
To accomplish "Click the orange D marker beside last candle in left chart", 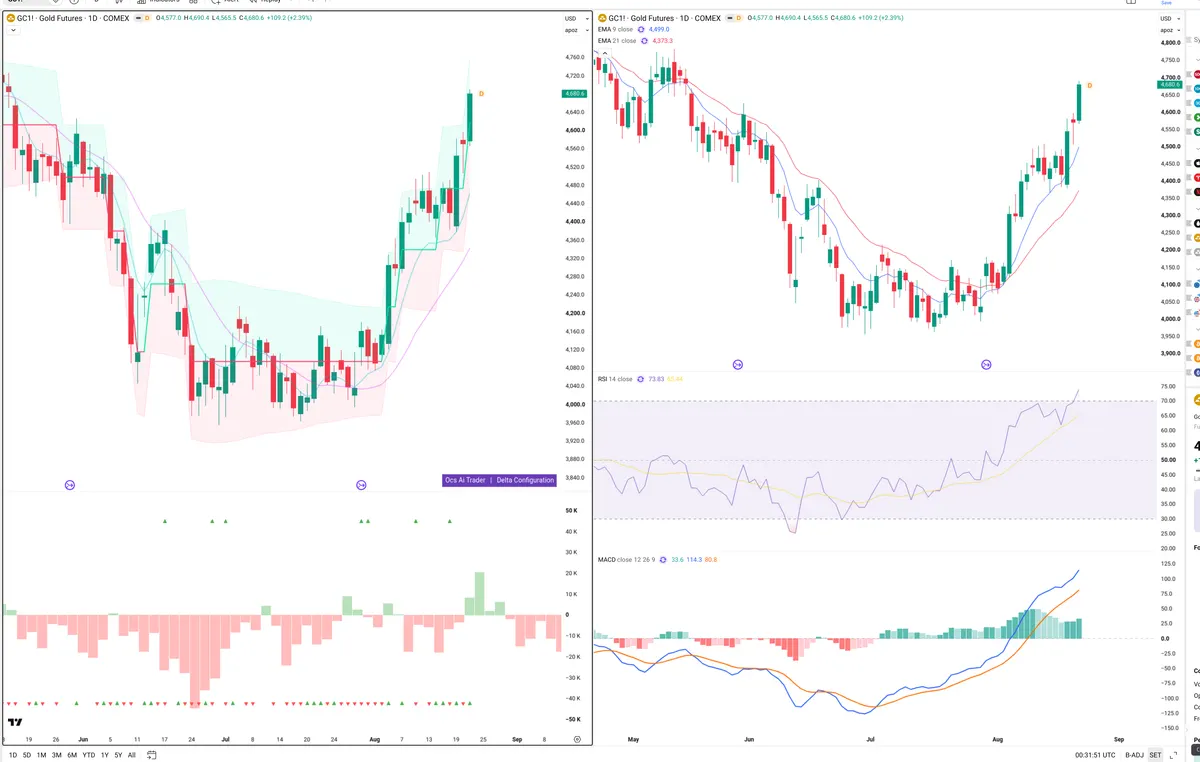I will [x=481, y=93].
